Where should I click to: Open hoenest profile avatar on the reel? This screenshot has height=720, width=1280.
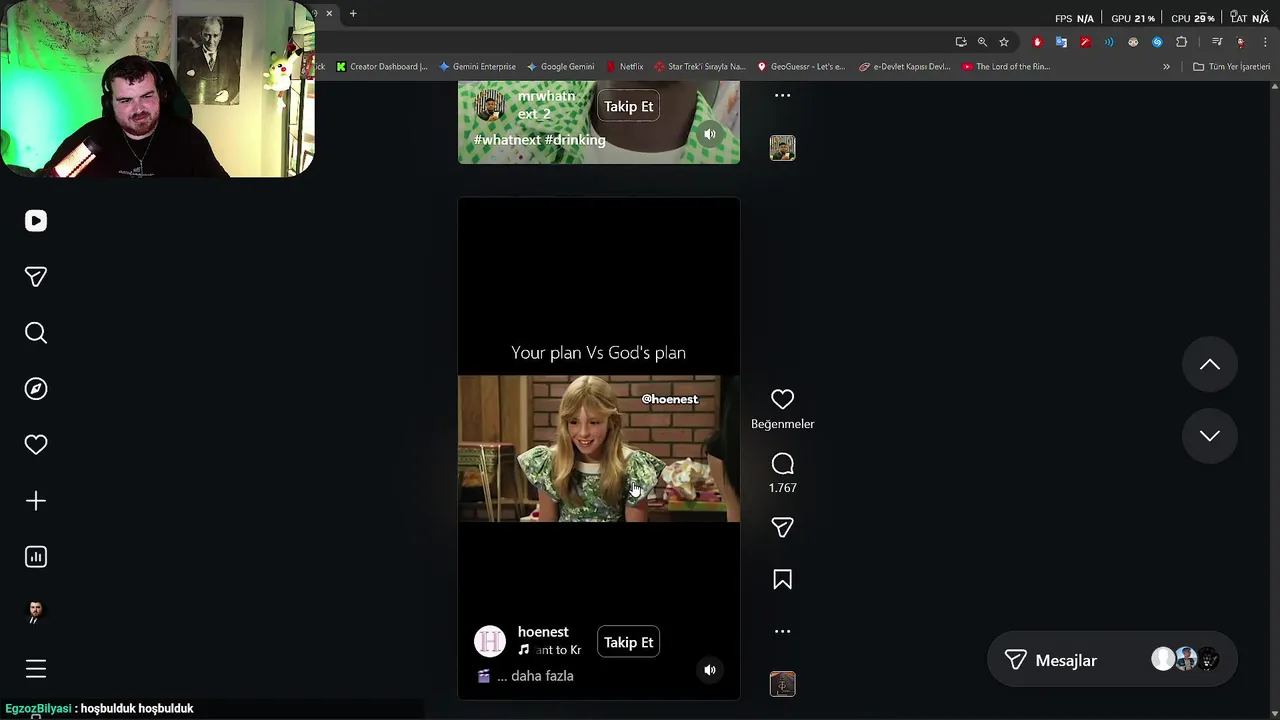tap(490, 642)
